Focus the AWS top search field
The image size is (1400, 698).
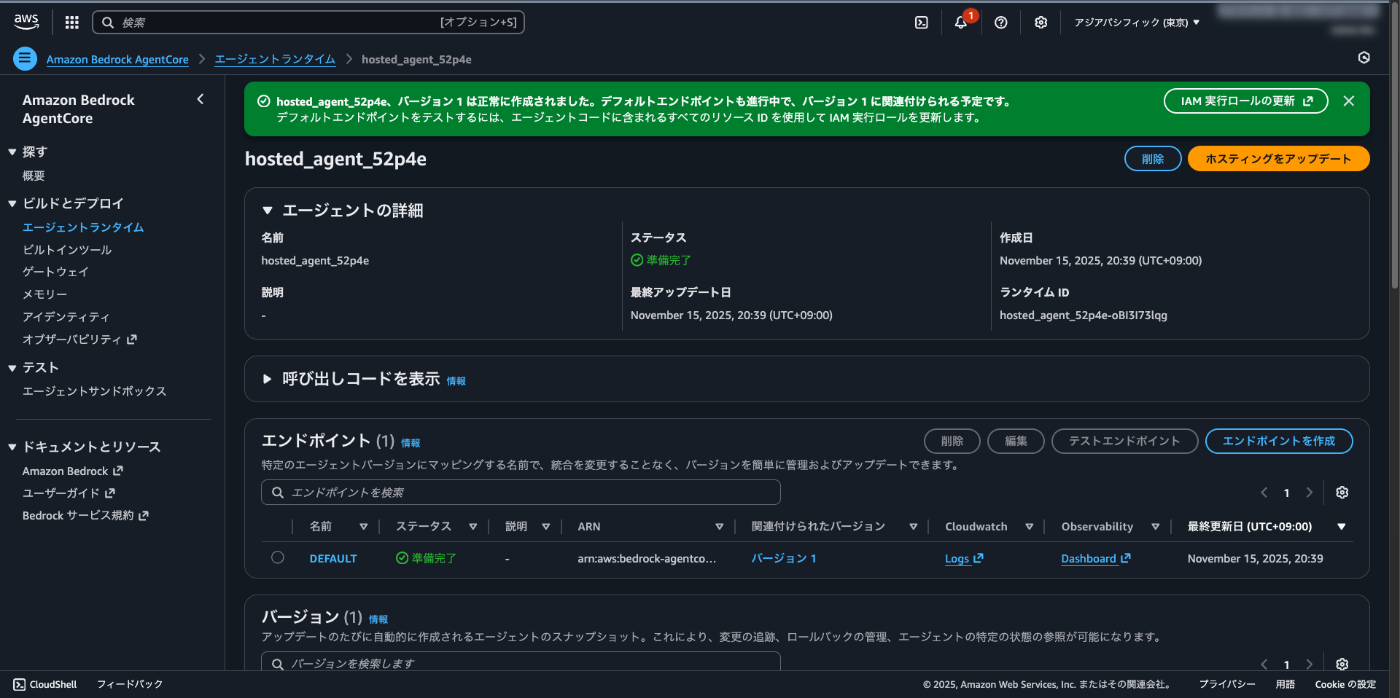(308, 22)
